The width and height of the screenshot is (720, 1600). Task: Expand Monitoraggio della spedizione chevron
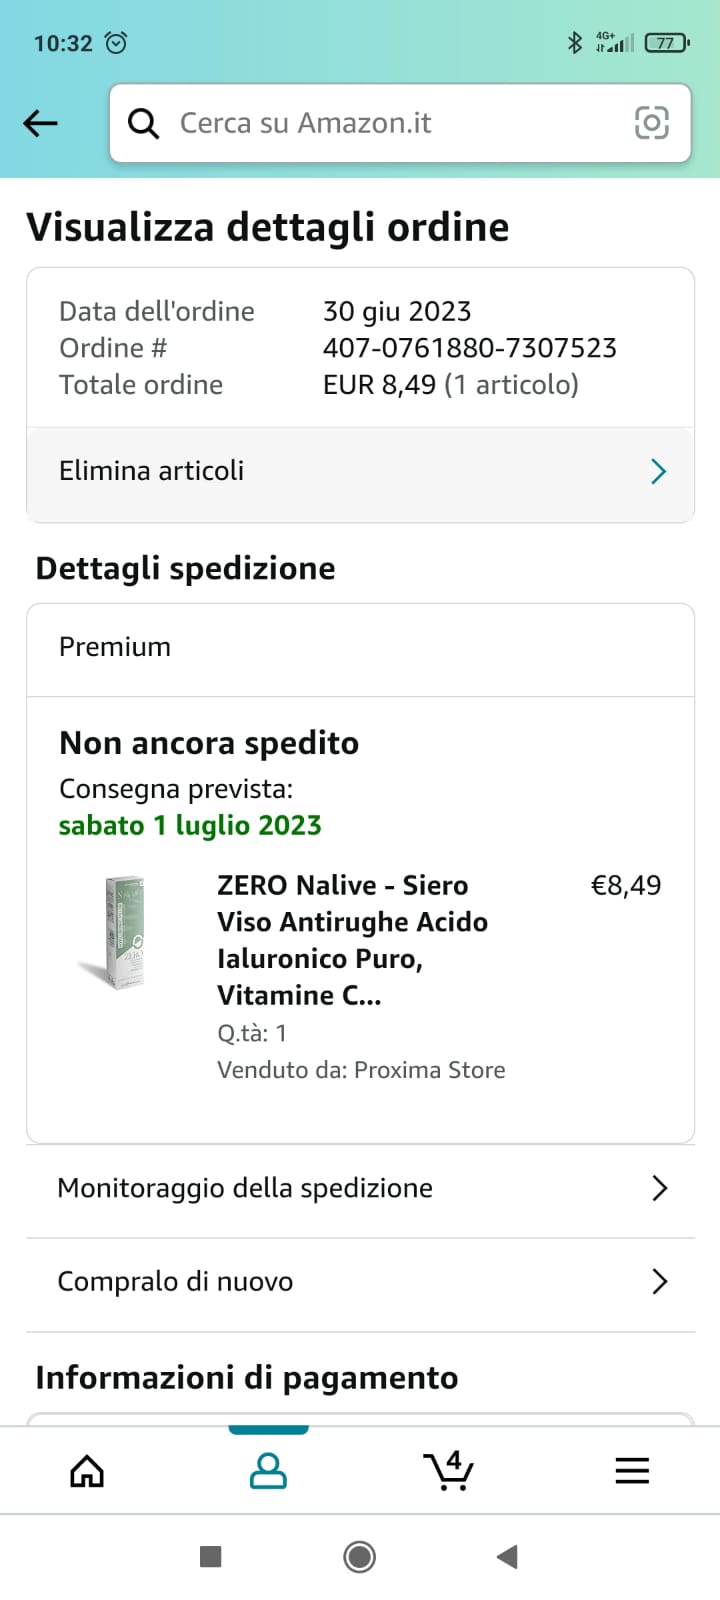(x=659, y=1188)
